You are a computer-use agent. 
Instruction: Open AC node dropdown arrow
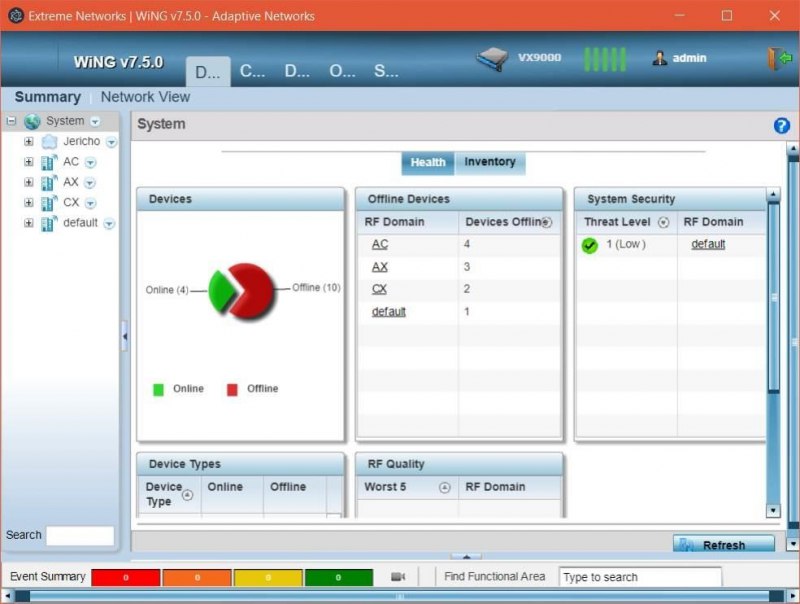pos(90,163)
